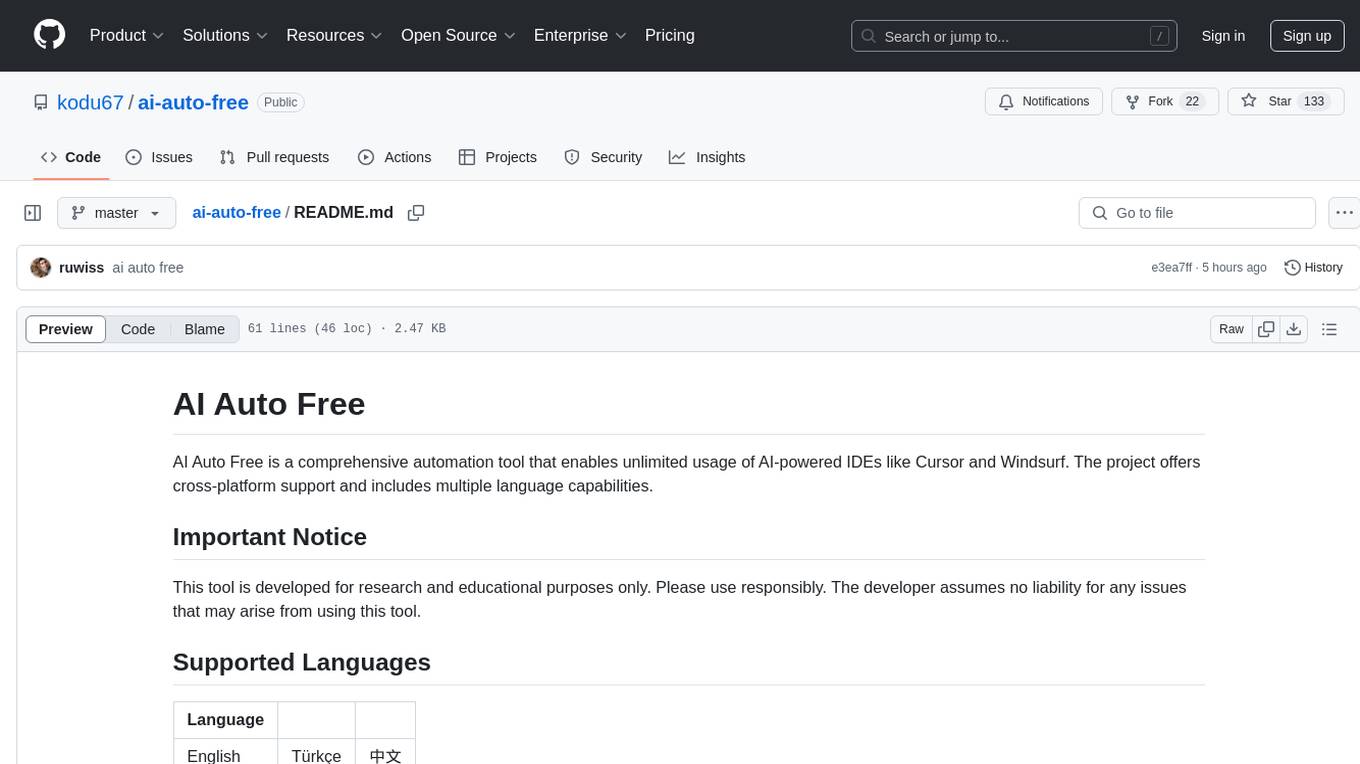
Task: Switch to the Security tab
Action: click(603, 157)
